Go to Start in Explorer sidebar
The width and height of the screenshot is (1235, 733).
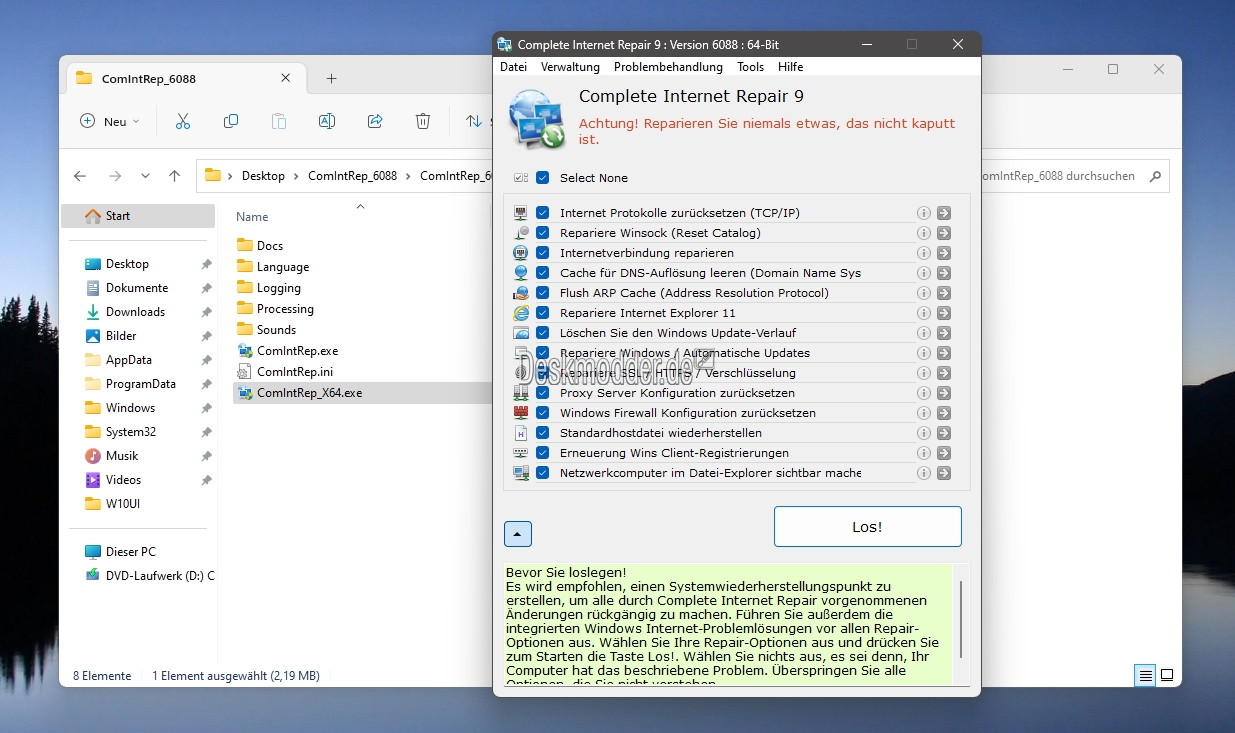click(138, 216)
